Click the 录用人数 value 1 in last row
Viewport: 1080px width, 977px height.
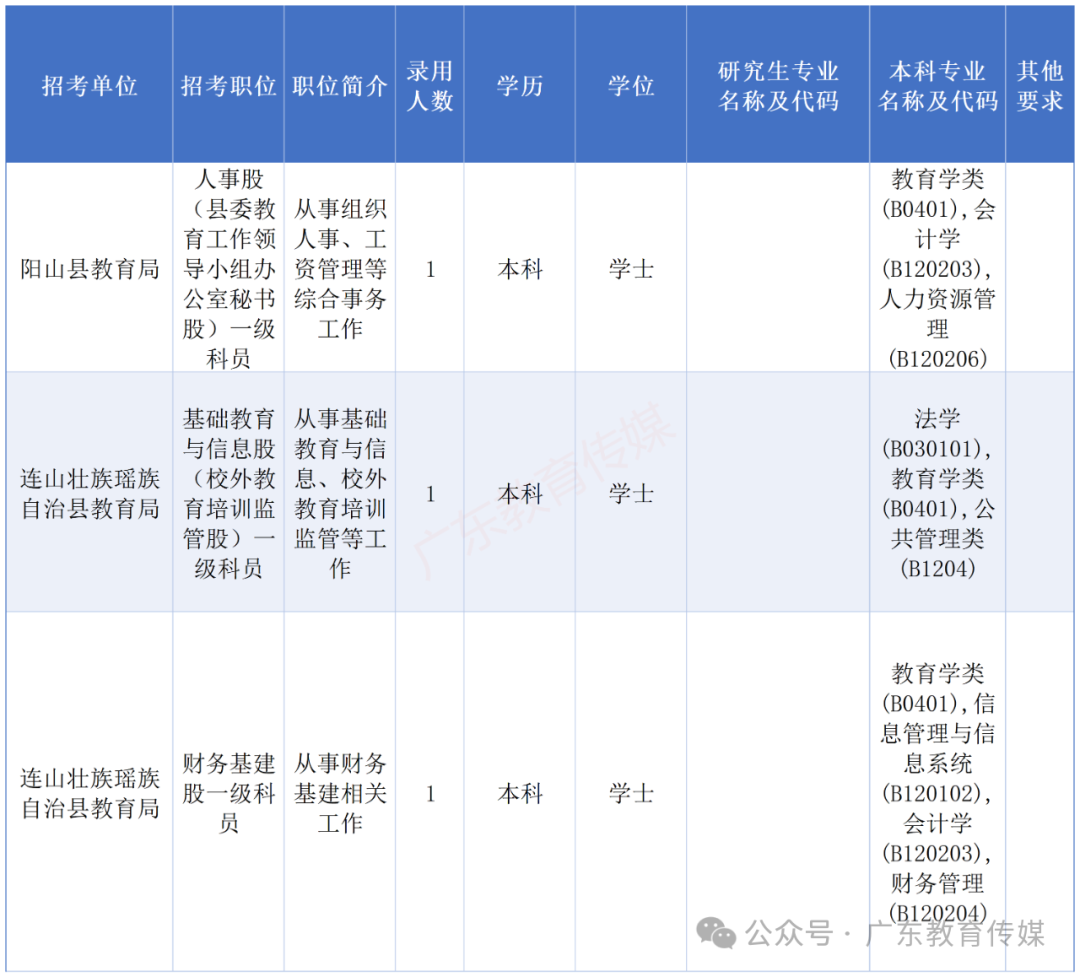tap(429, 794)
